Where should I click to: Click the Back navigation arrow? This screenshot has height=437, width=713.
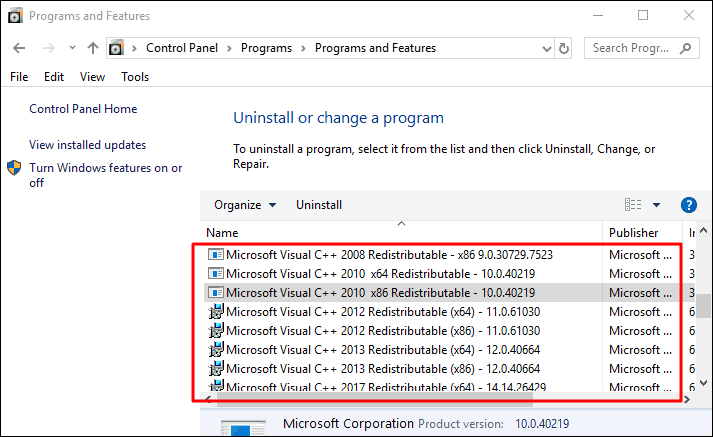19,48
